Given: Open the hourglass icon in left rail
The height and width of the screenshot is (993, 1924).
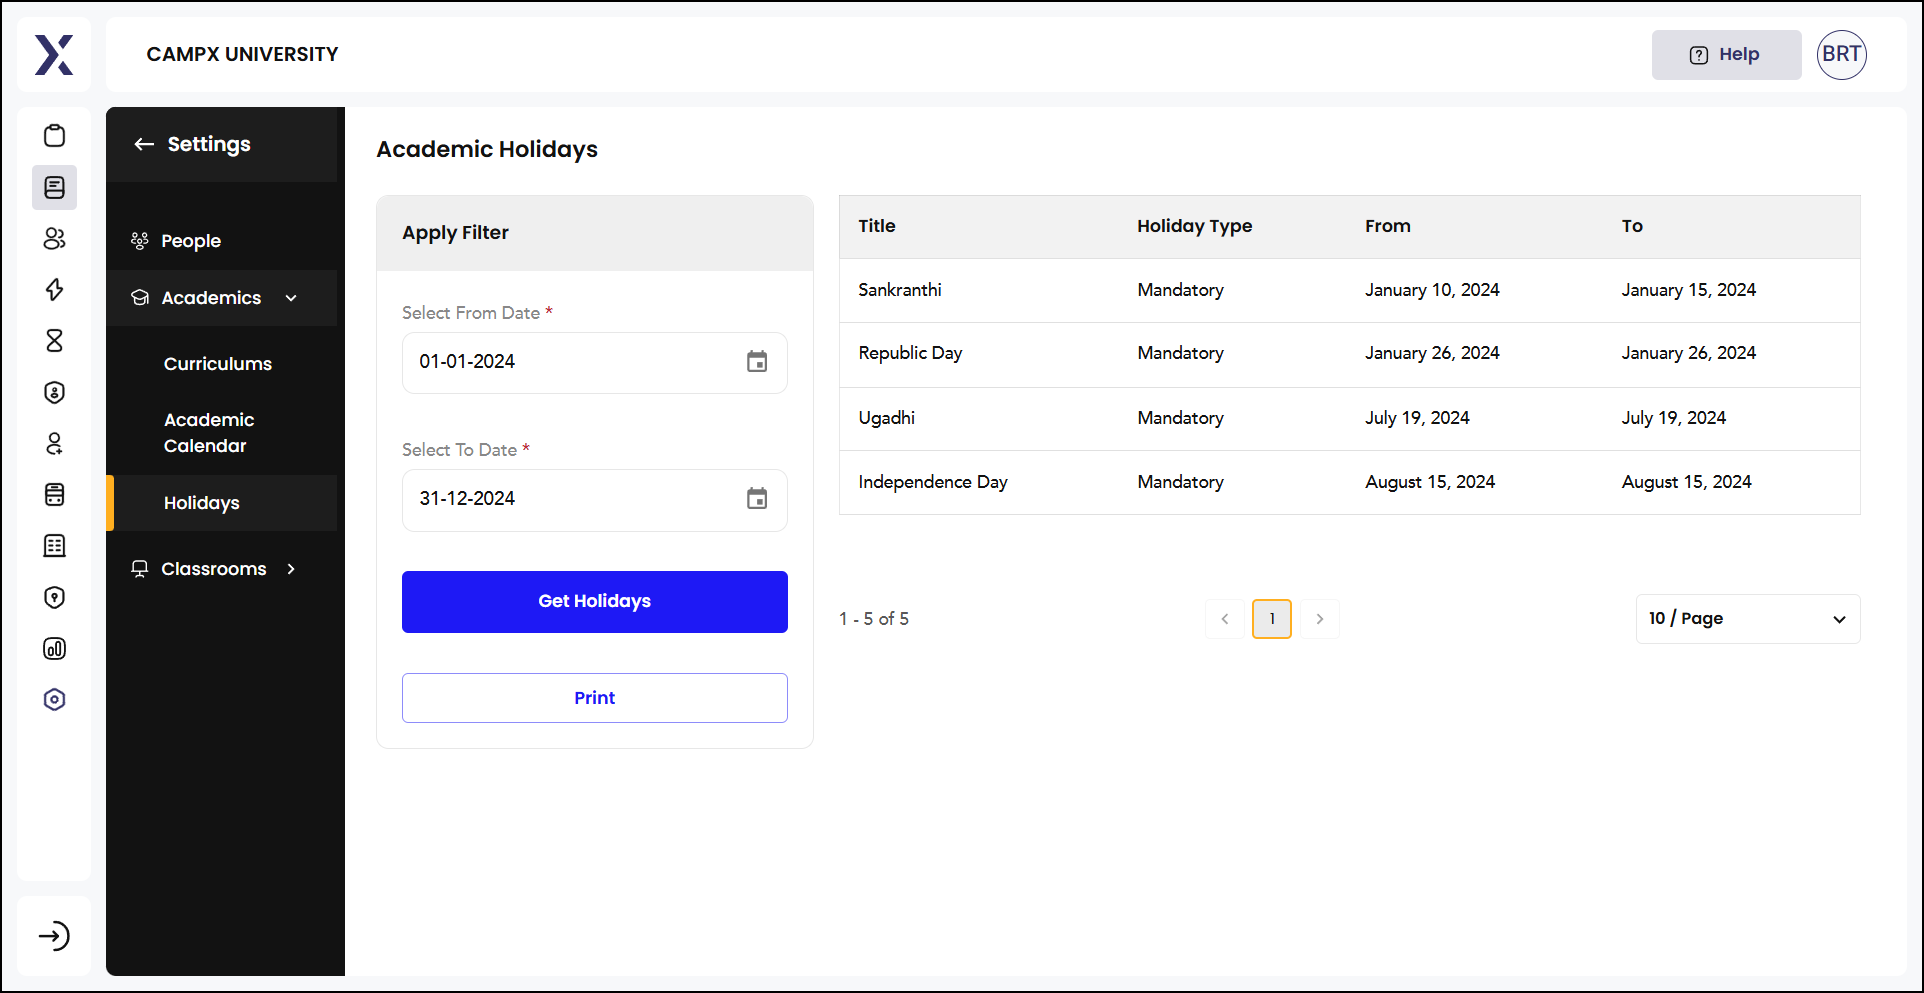Looking at the screenshot, I should click(55, 341).
